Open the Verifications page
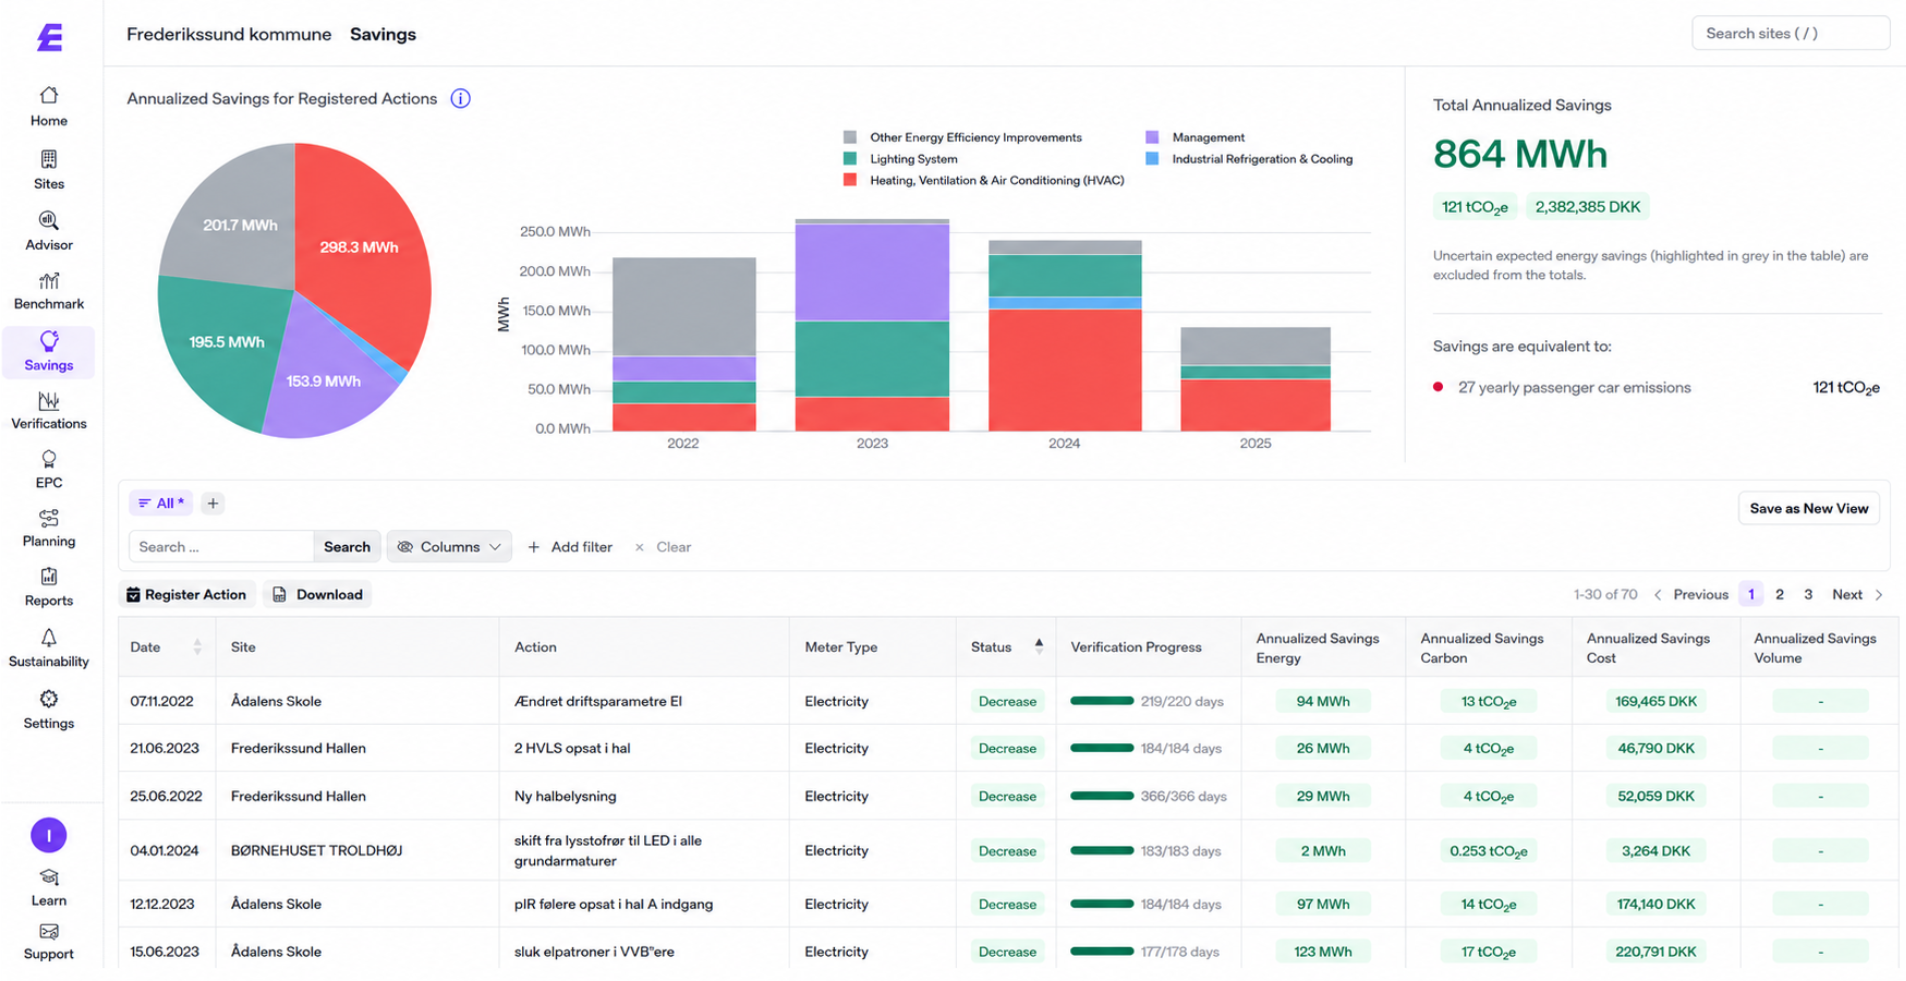 tap(49, 411)
